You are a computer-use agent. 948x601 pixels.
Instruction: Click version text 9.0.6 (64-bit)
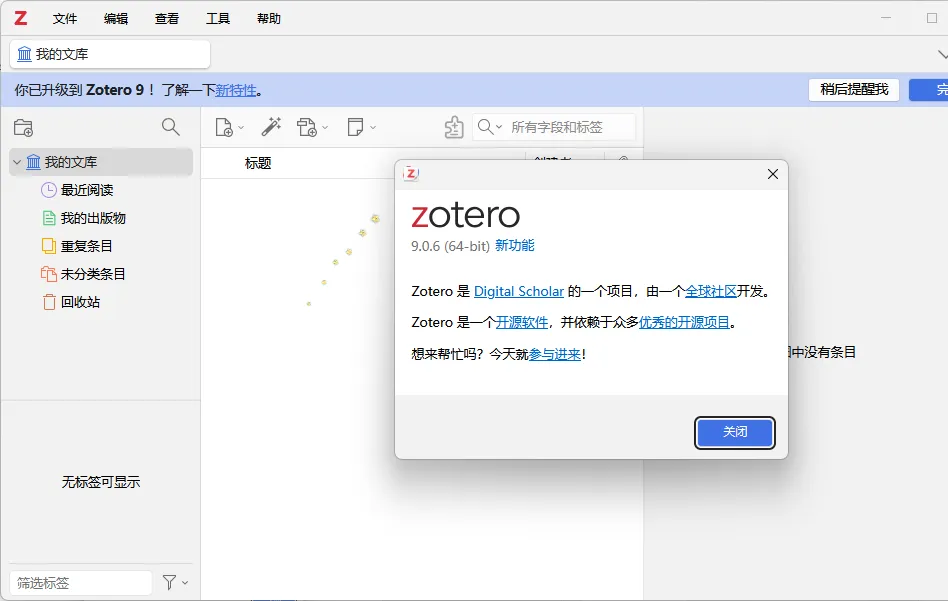coord(450,246)
